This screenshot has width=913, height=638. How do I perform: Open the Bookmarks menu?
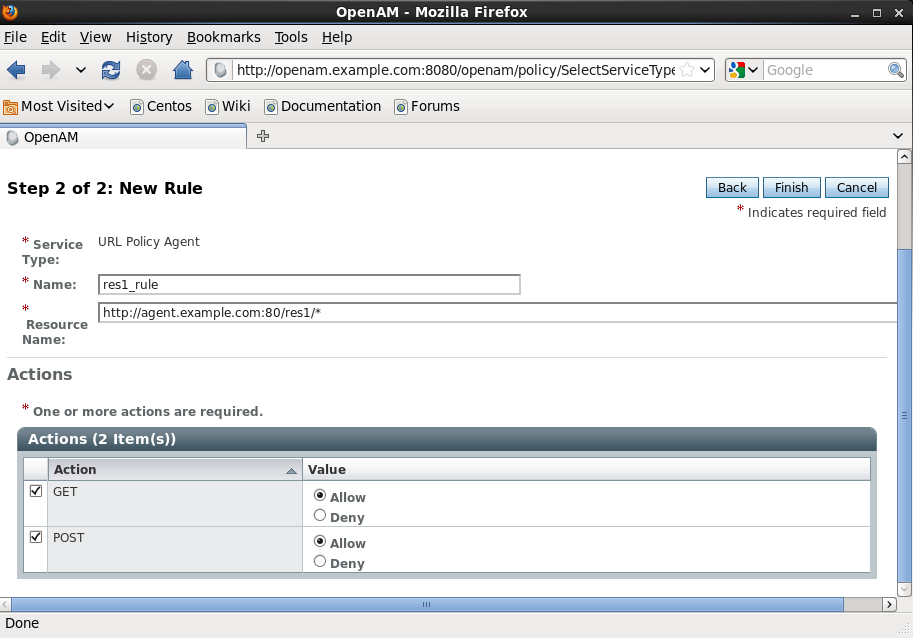(224, 37)
